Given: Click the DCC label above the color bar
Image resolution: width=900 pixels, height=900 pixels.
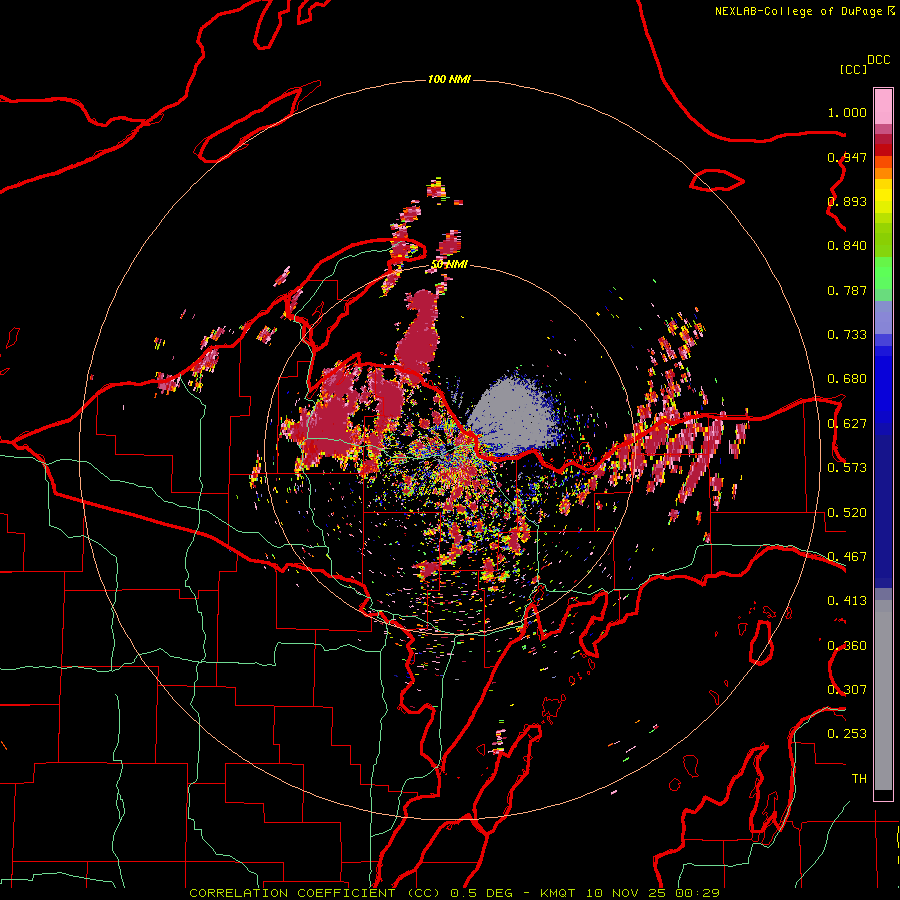Looking at the screenshot, I should 879,60.
